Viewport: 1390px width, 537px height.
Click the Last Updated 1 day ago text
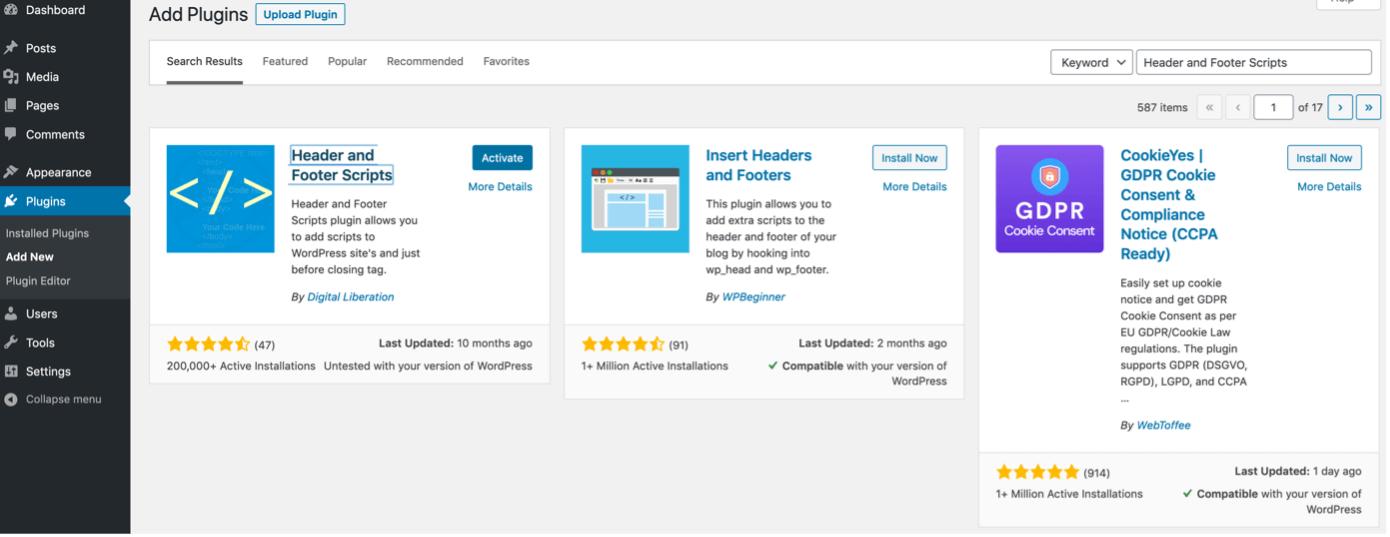1298,471
